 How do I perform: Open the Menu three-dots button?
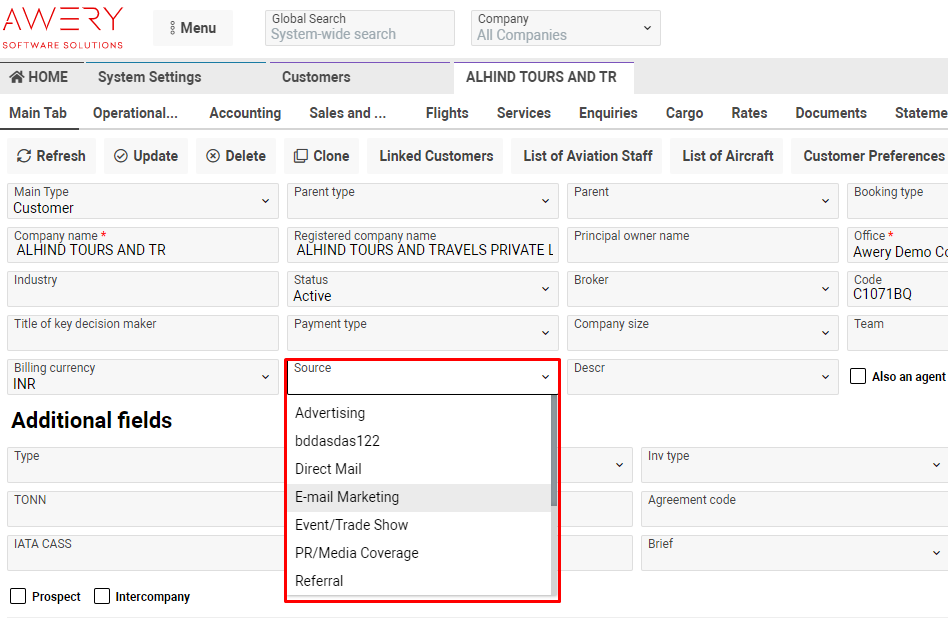click(193, 28)
